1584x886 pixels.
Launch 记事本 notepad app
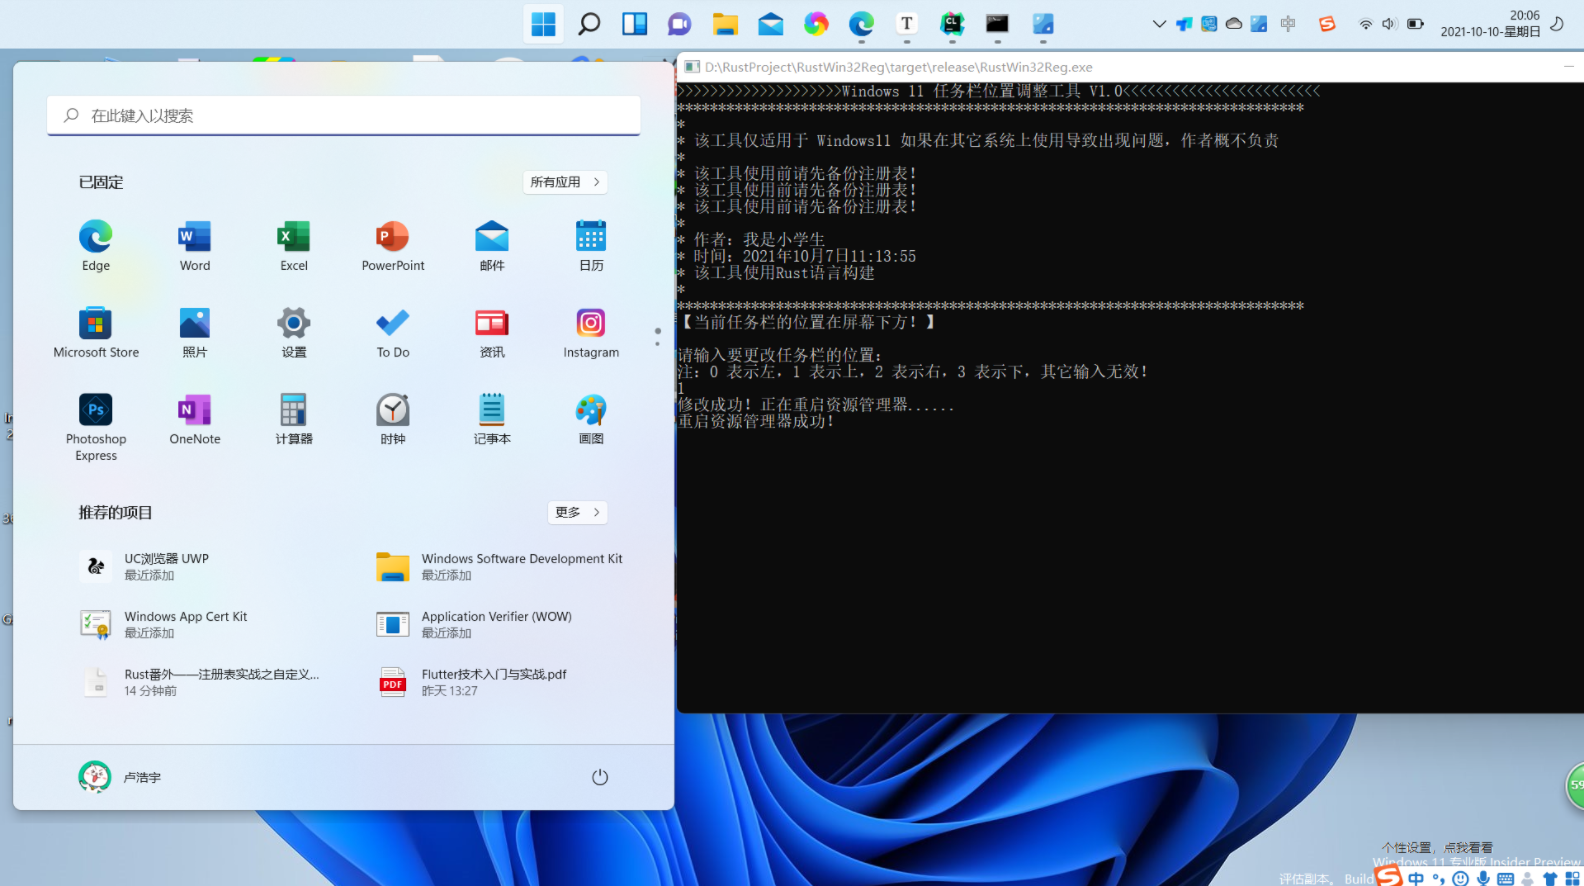point(492,420)
